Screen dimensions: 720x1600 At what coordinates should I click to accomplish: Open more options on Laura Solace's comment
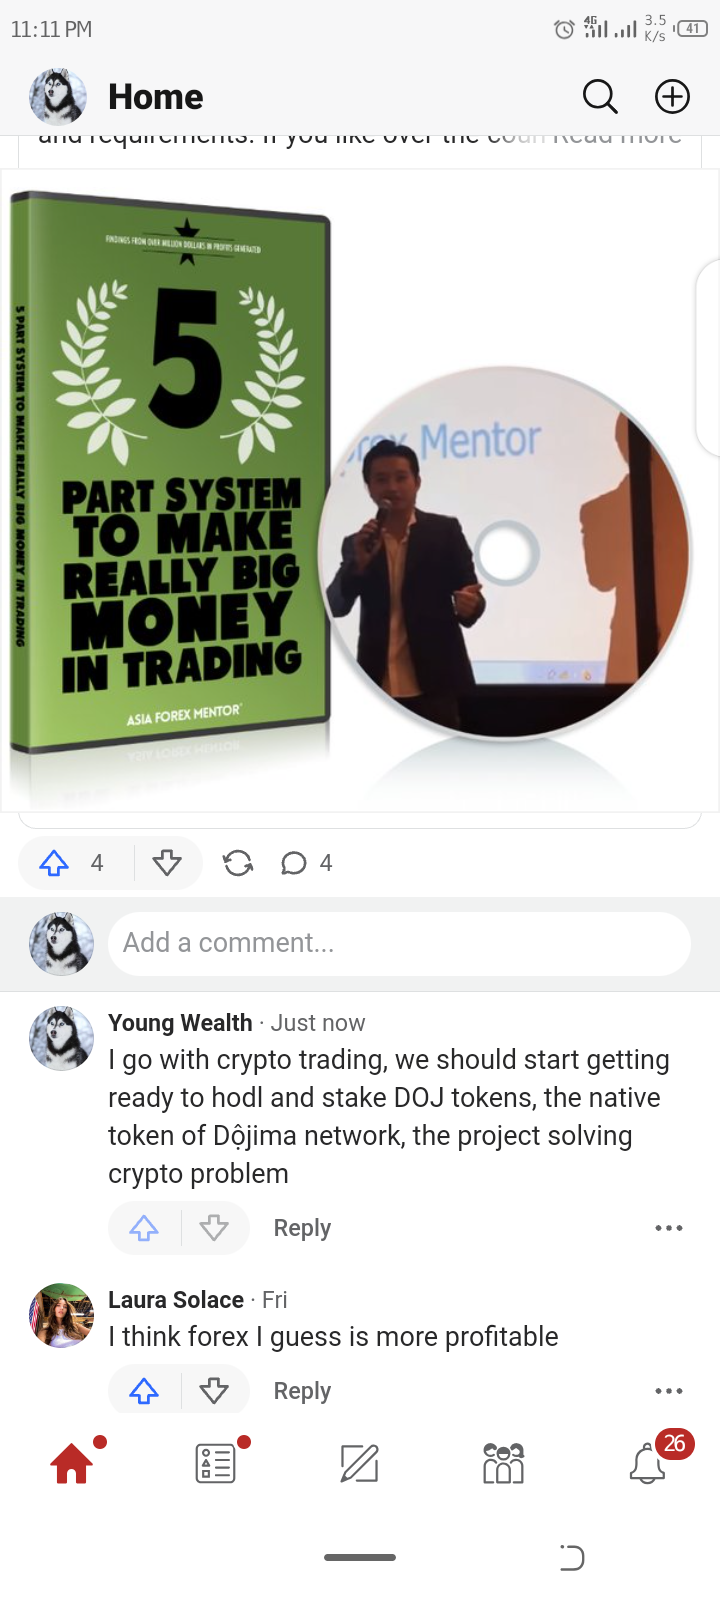[668, 1391]
